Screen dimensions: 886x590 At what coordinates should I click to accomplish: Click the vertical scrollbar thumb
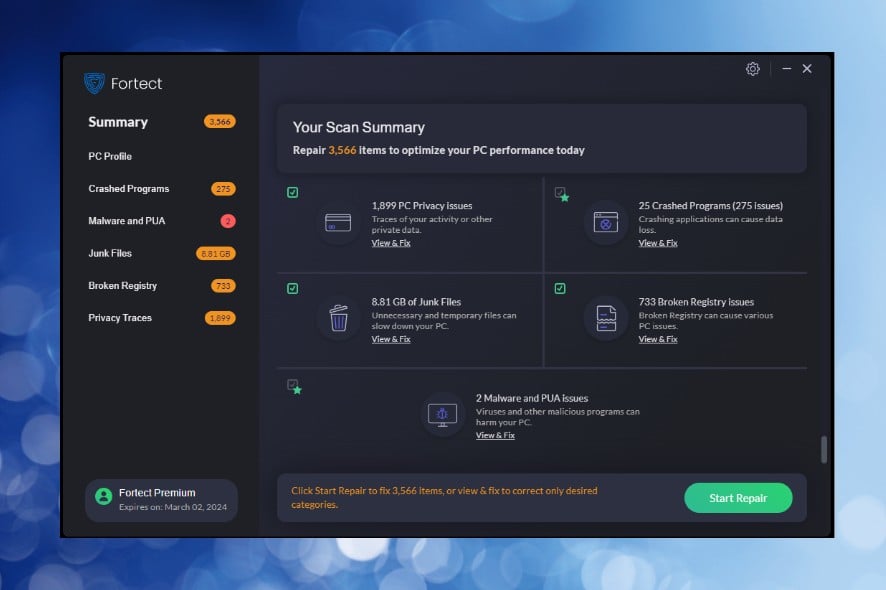(824, 449)
